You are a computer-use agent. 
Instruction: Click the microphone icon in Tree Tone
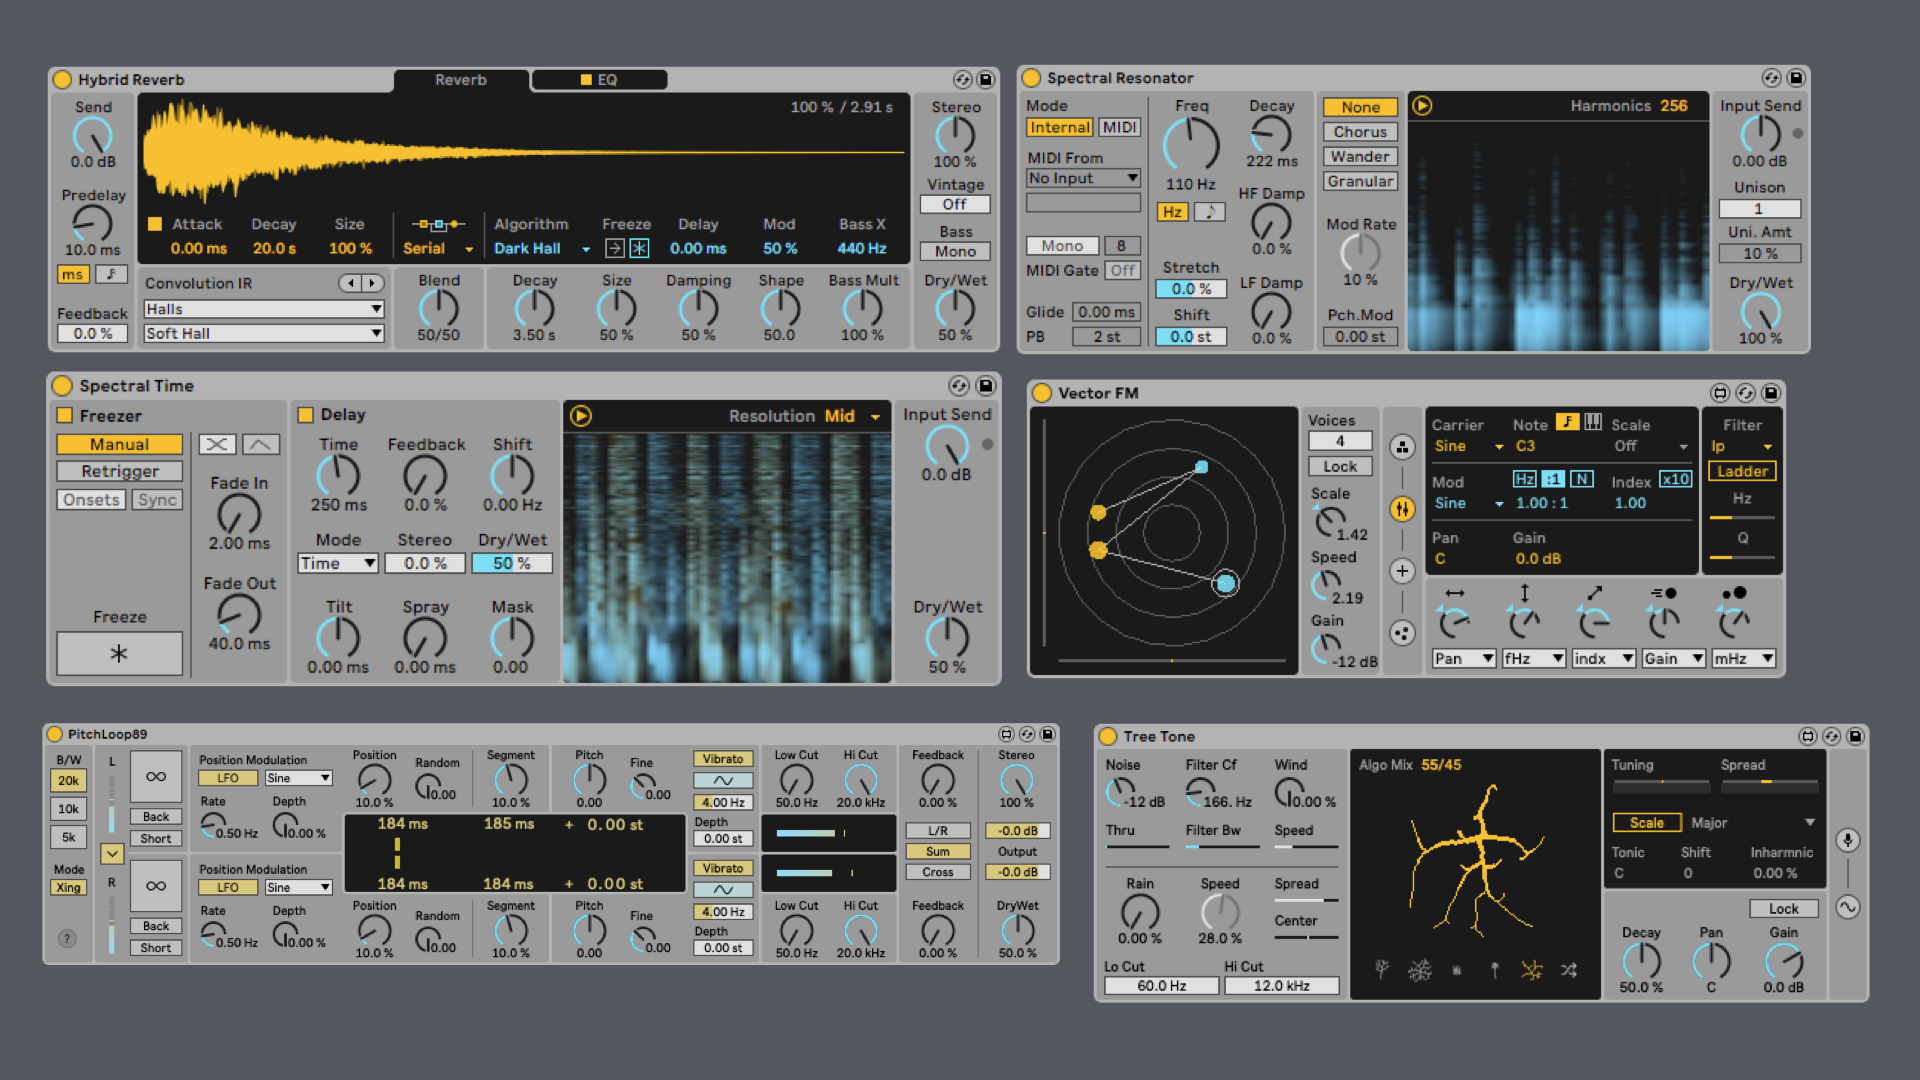[x=1848, y=840]
